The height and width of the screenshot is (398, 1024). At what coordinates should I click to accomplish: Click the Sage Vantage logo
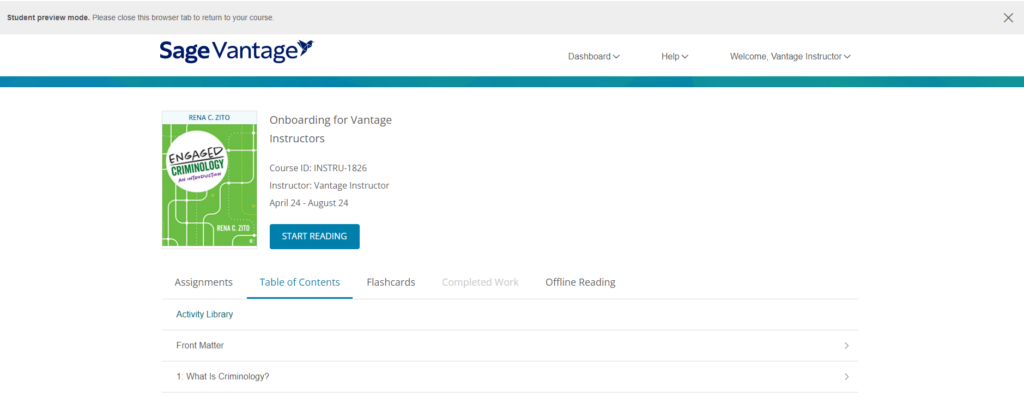pyautogui.click(x=236, y=52)
